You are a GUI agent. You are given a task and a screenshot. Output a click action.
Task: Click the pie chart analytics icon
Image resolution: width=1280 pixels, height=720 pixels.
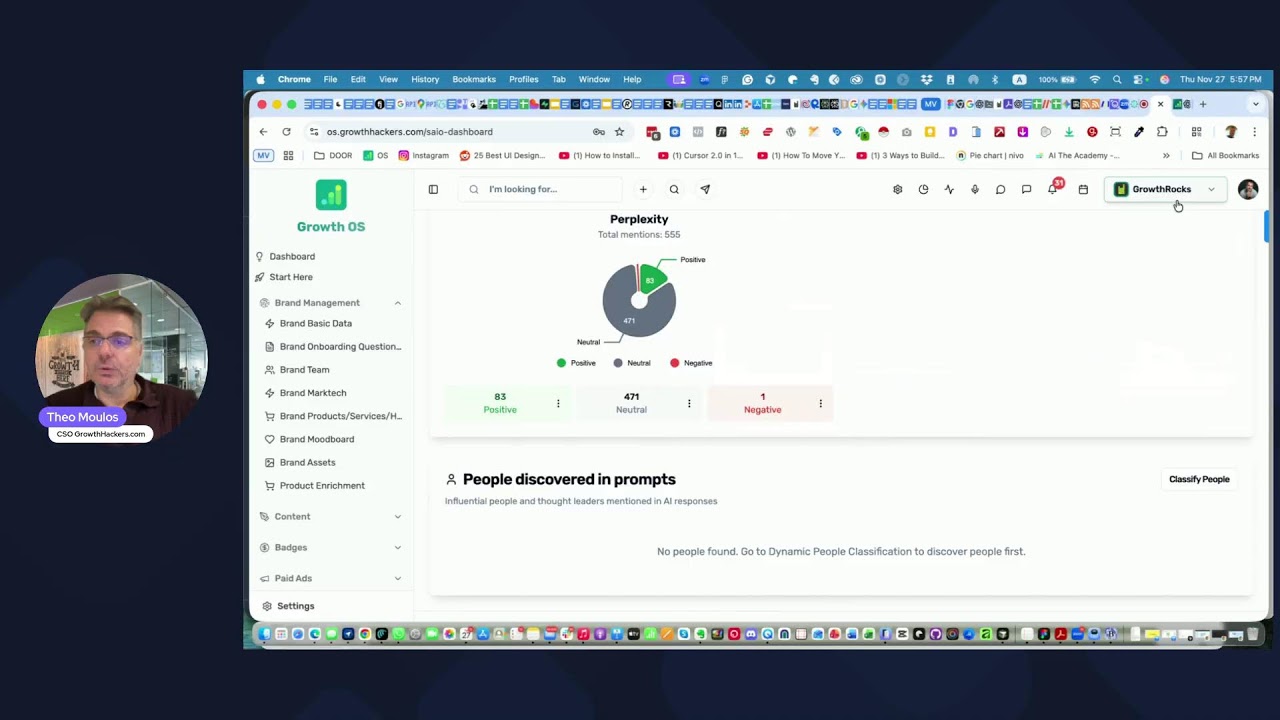click(x=923, y=189)
